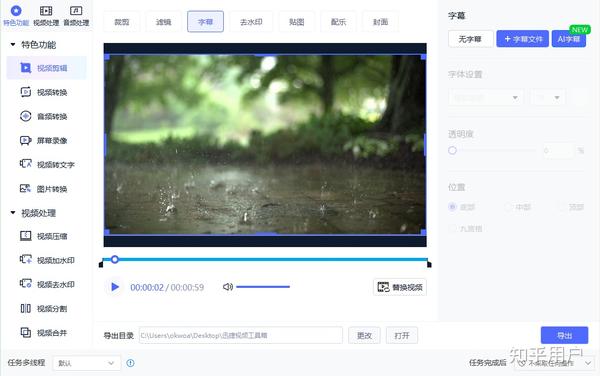Click the volume slider bar
This screenshot has height=376, width=600.
[x=263, y=286]
